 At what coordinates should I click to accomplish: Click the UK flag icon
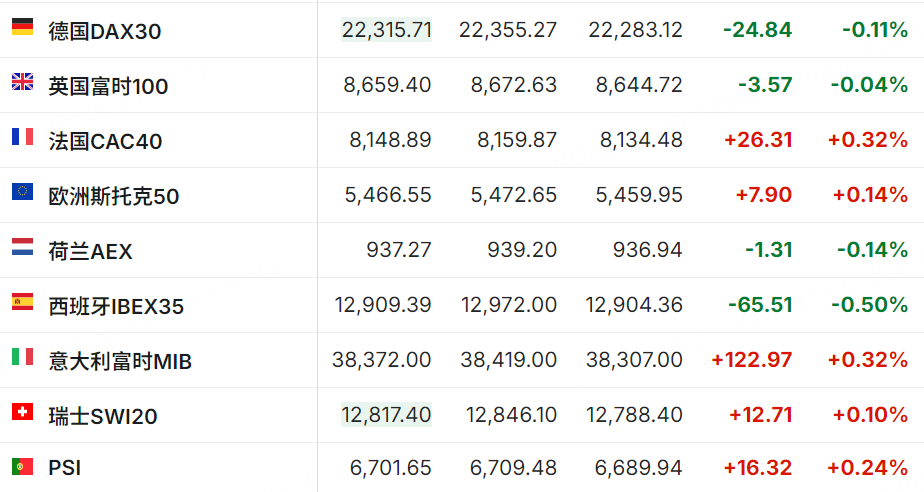(22, 81)
